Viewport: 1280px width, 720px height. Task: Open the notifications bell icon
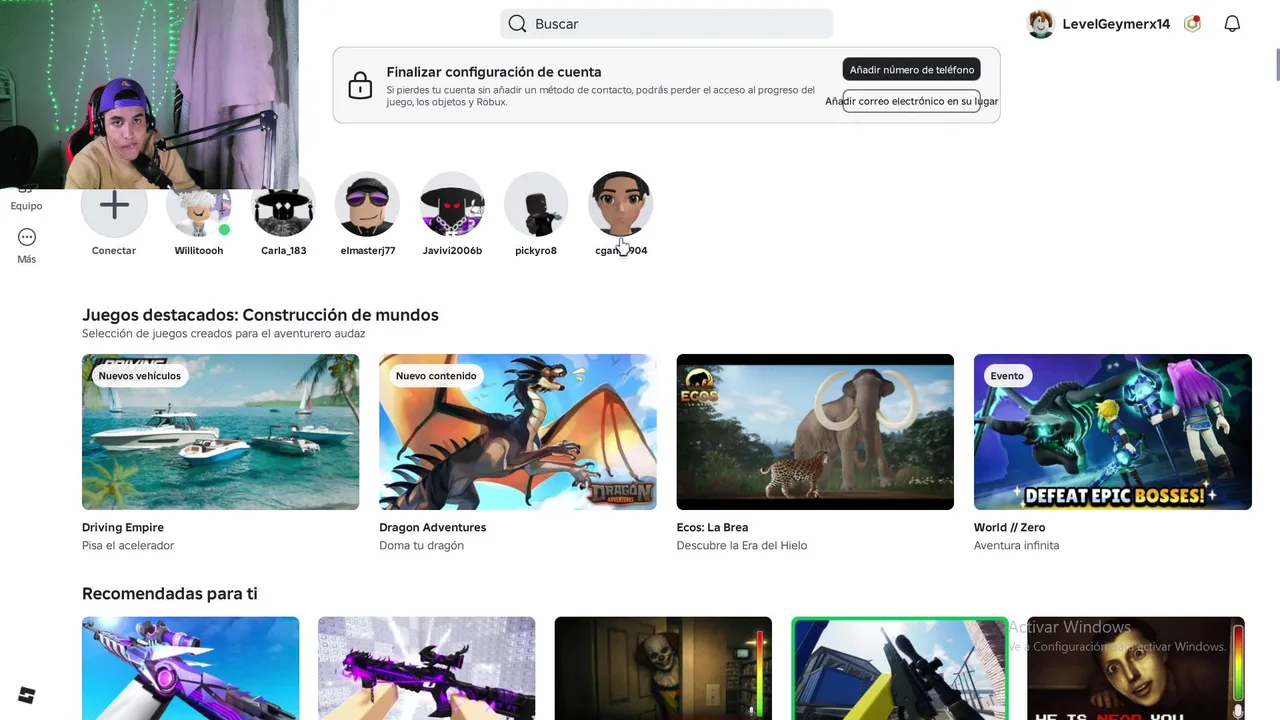1232,24
